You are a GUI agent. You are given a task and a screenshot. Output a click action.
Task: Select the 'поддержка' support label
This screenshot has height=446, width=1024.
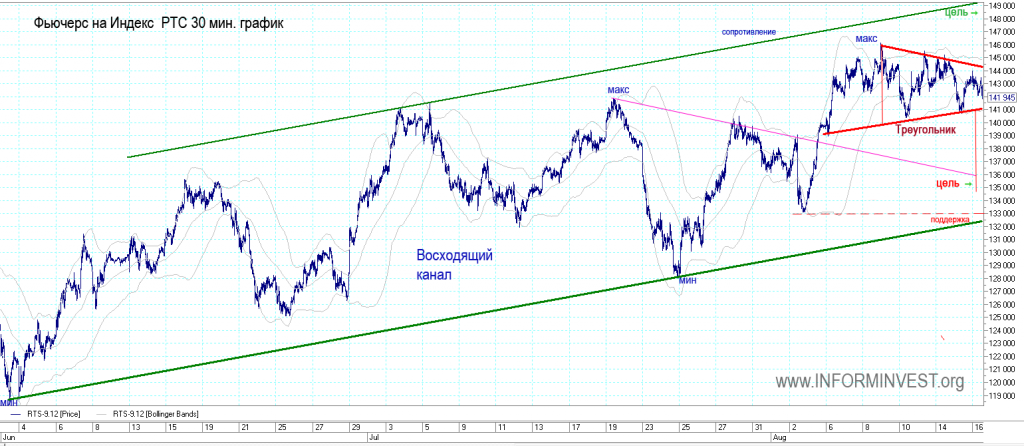pyautogui.click(x=950, y=221)
